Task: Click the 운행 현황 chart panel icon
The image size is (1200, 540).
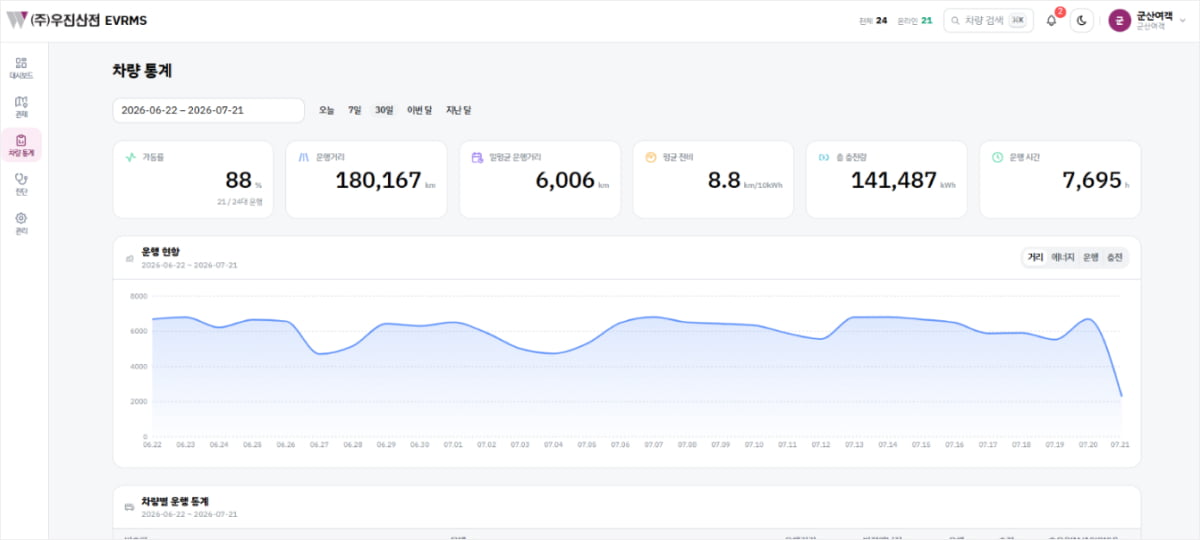Action: [x=129, y=259]
